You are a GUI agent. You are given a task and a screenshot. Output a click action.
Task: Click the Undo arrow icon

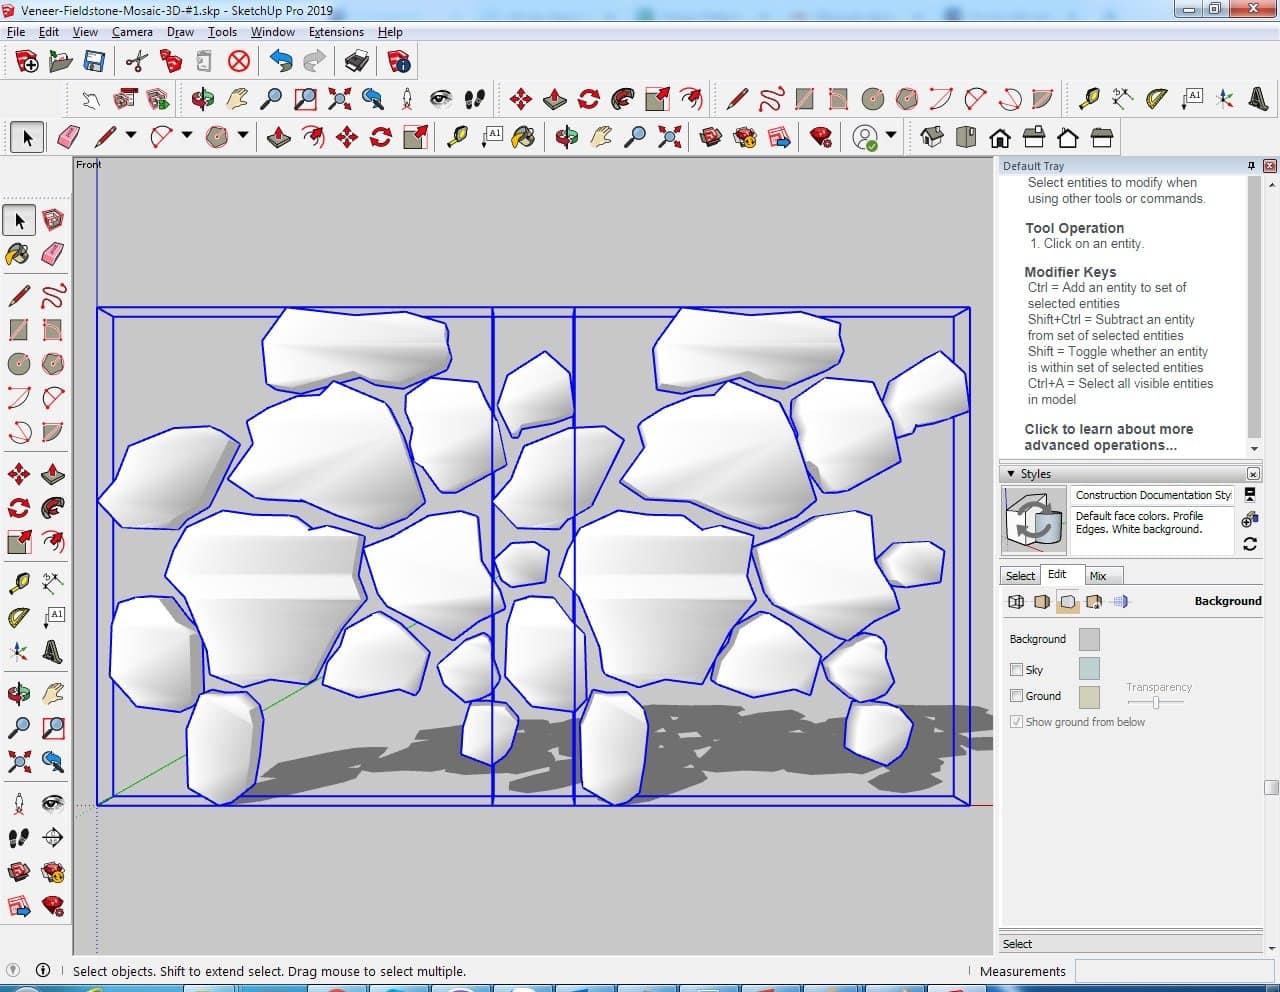[281, 62]
